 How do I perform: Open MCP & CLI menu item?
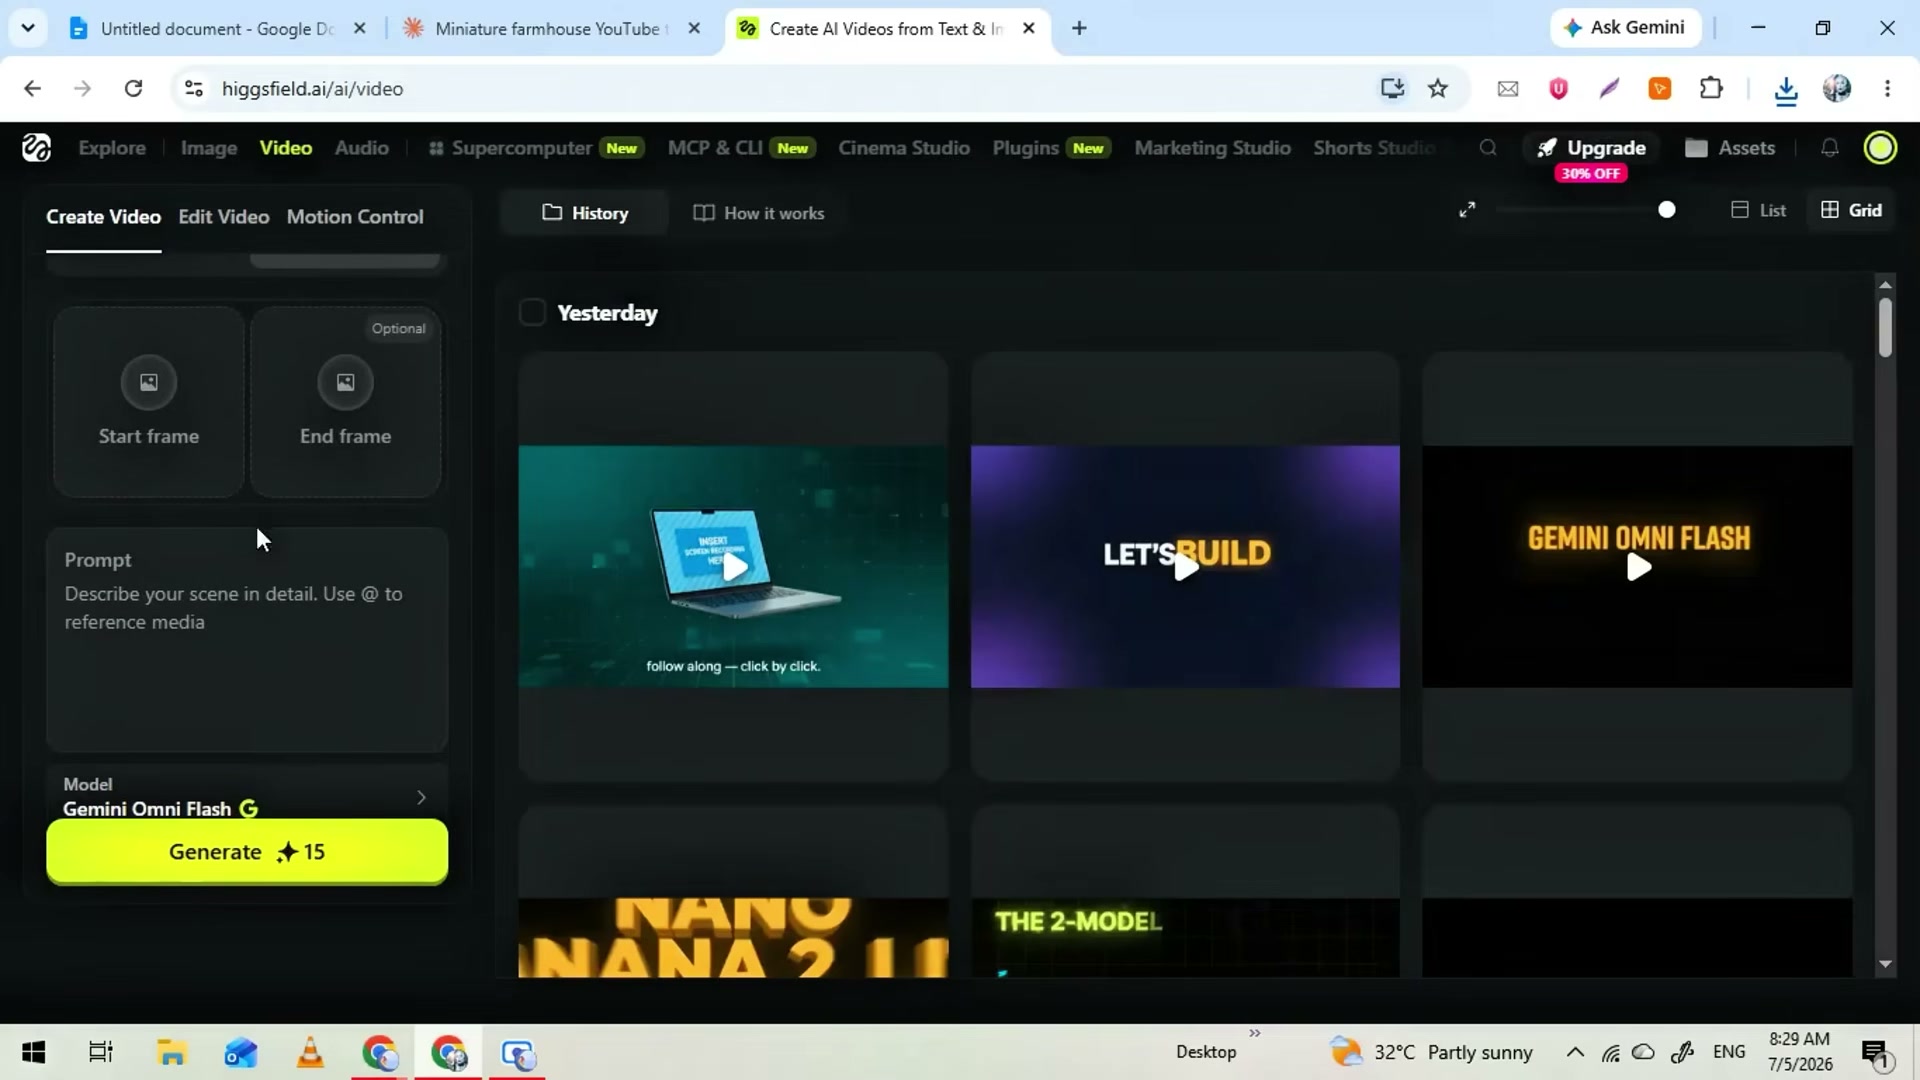[x=741, y=148]
